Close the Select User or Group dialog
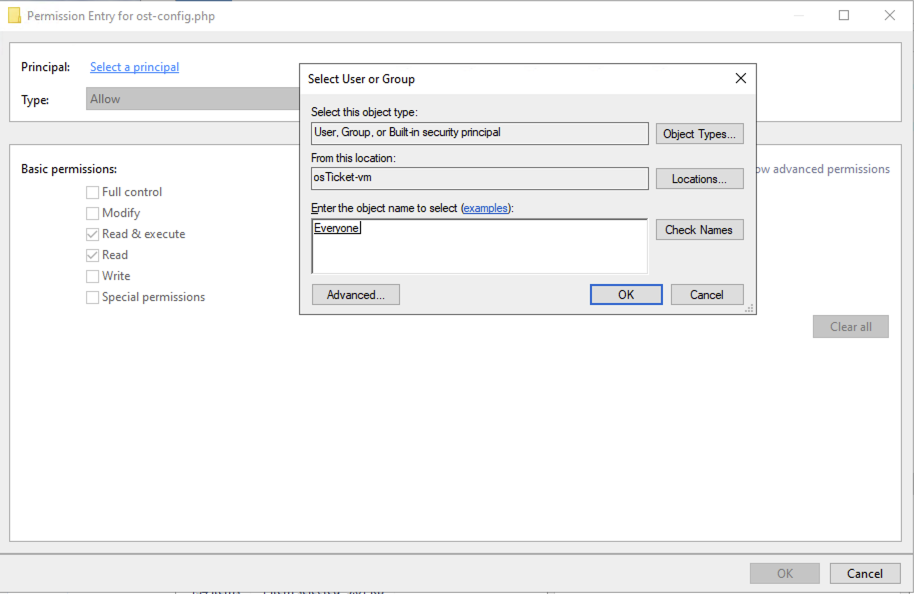Viewport: 914px width, 594px height. [x=740, y=78]
